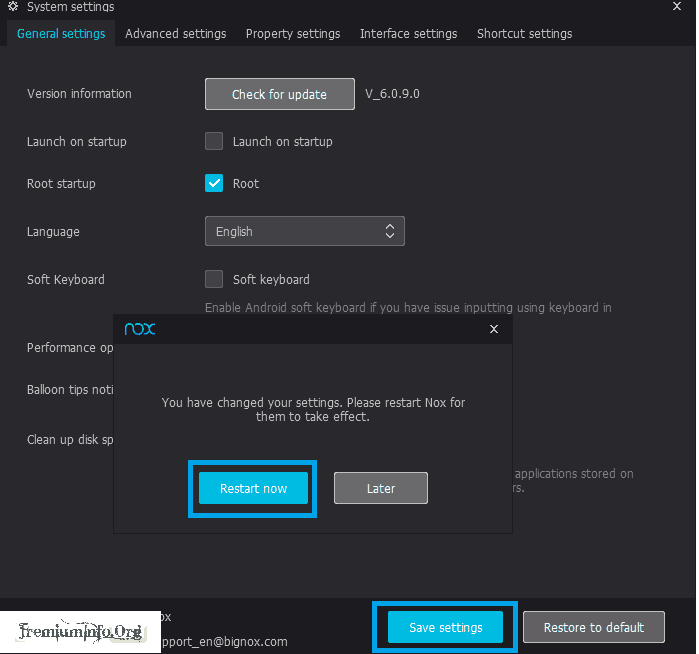Click the restart Nox message text
The height and width of the screenshot is (654, 699).
(313, 409)
